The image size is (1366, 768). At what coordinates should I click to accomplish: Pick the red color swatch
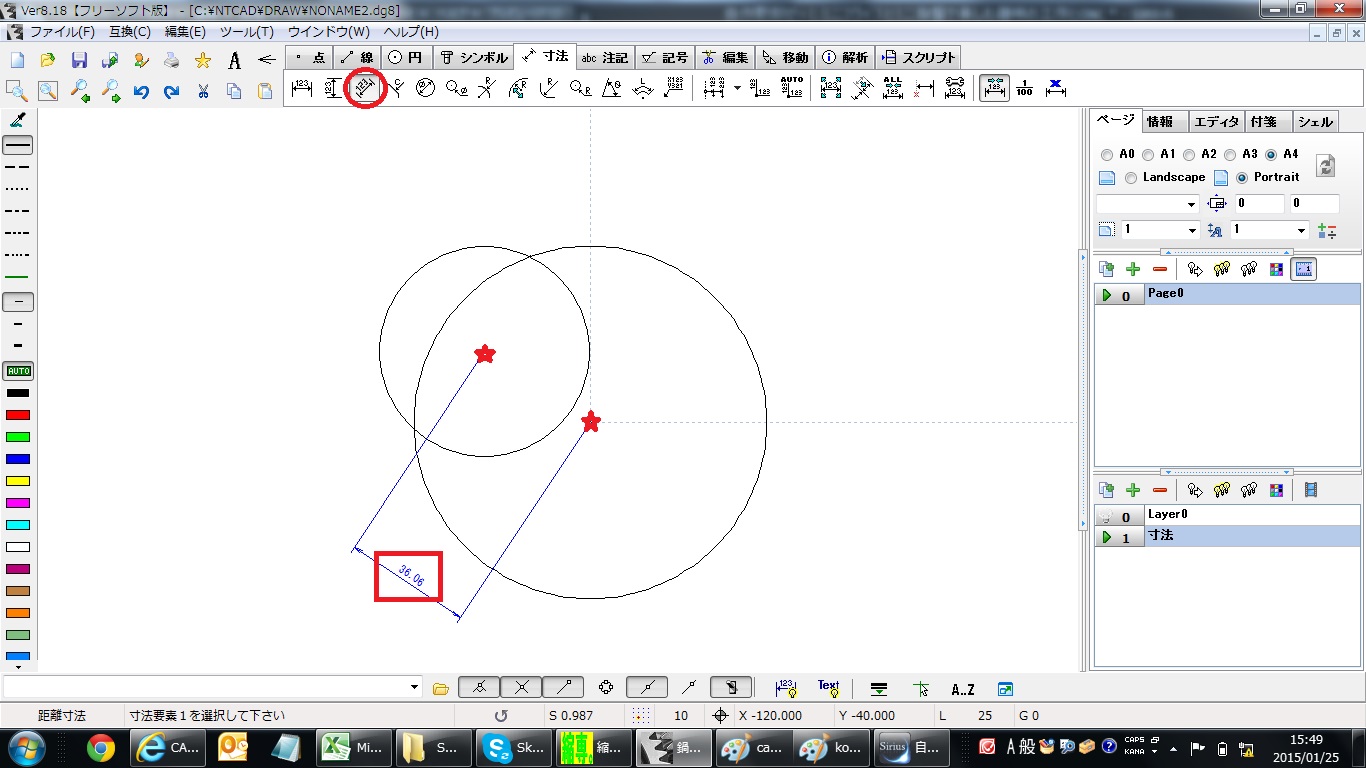pos(18,415)
